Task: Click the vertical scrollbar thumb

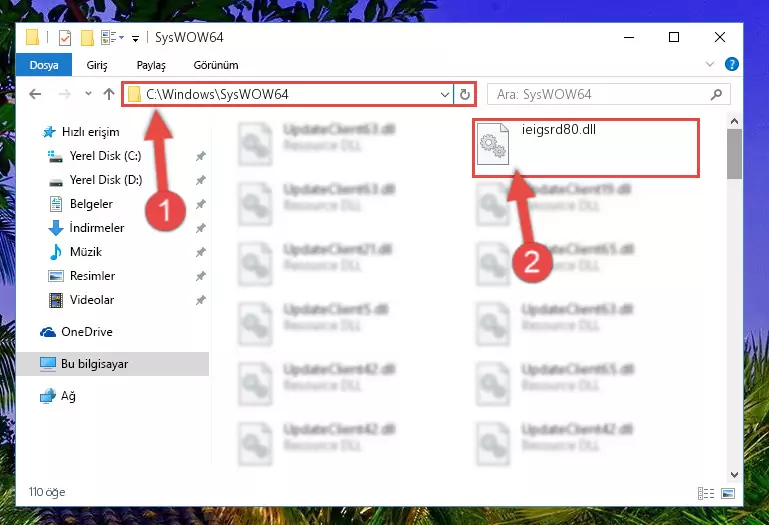Action: click(x=734, y=154)
